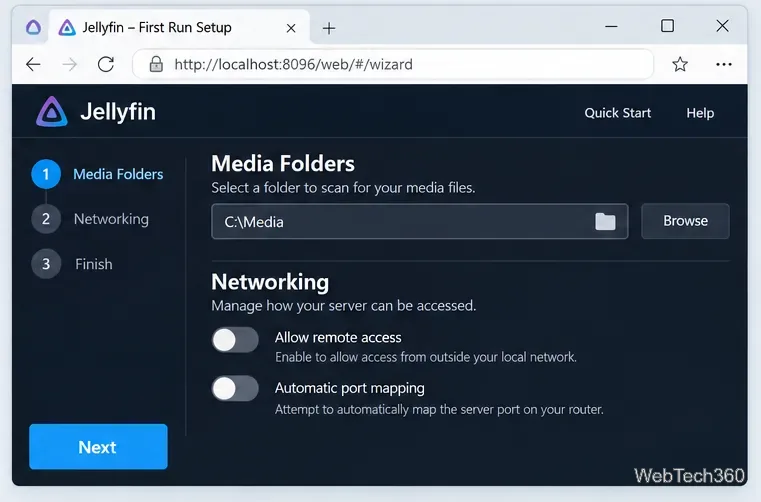Open the Help link in header
Viewport: 761px width, 502px height.
(x=700, y=113)
